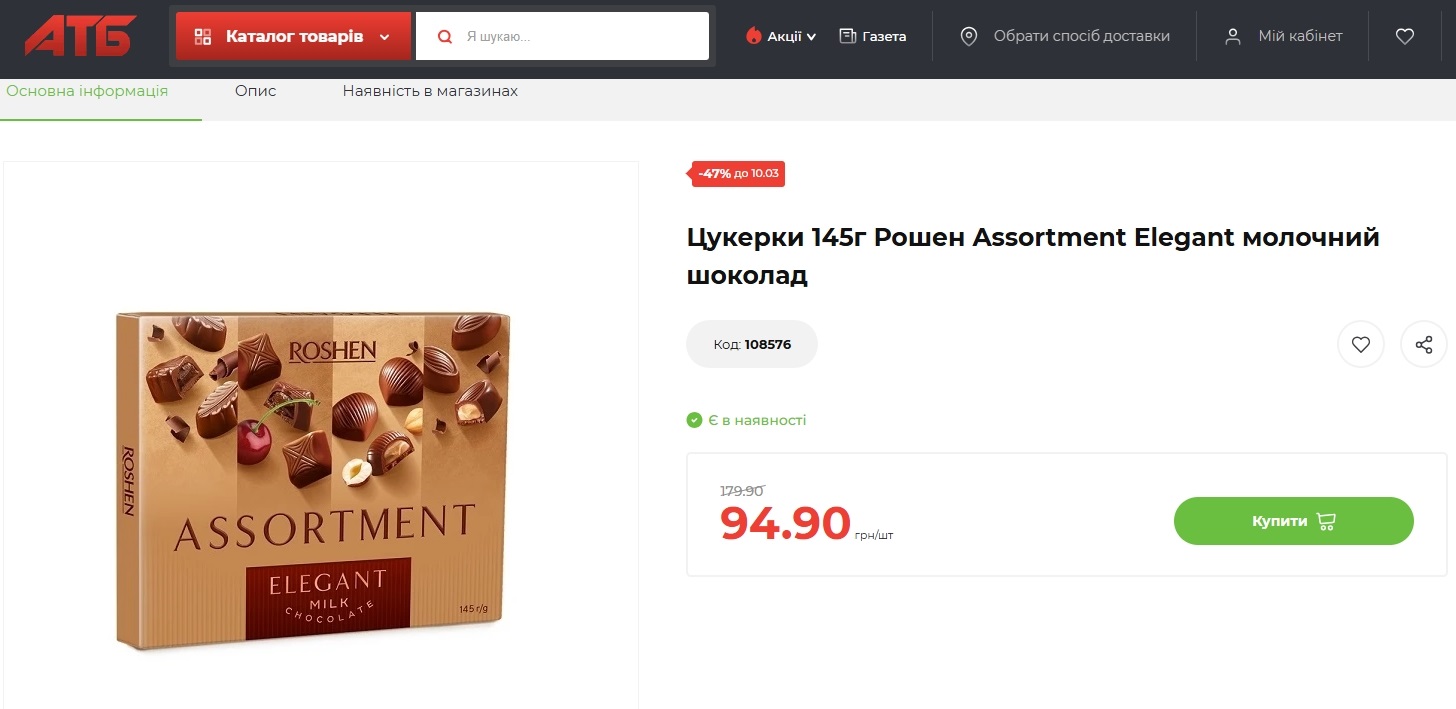Click Обрати спосіб доставки link
Screen dimensions: 1456x709
1081,36
